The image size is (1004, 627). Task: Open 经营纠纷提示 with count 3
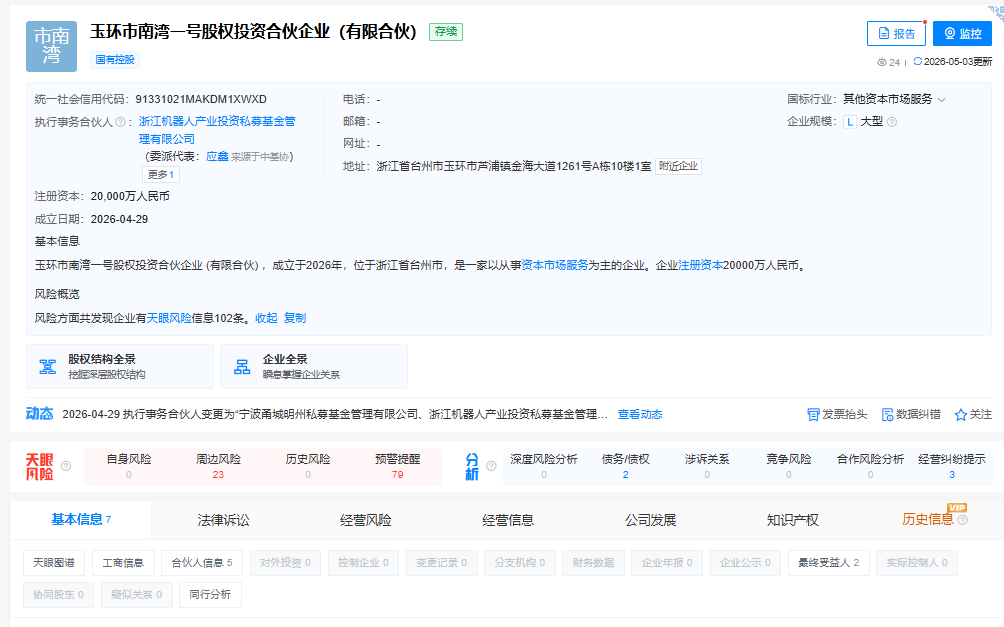(952, 466)
